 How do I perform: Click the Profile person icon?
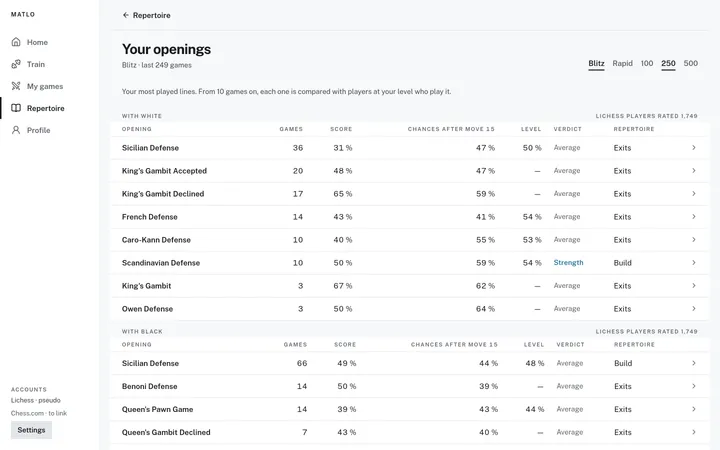16,130
